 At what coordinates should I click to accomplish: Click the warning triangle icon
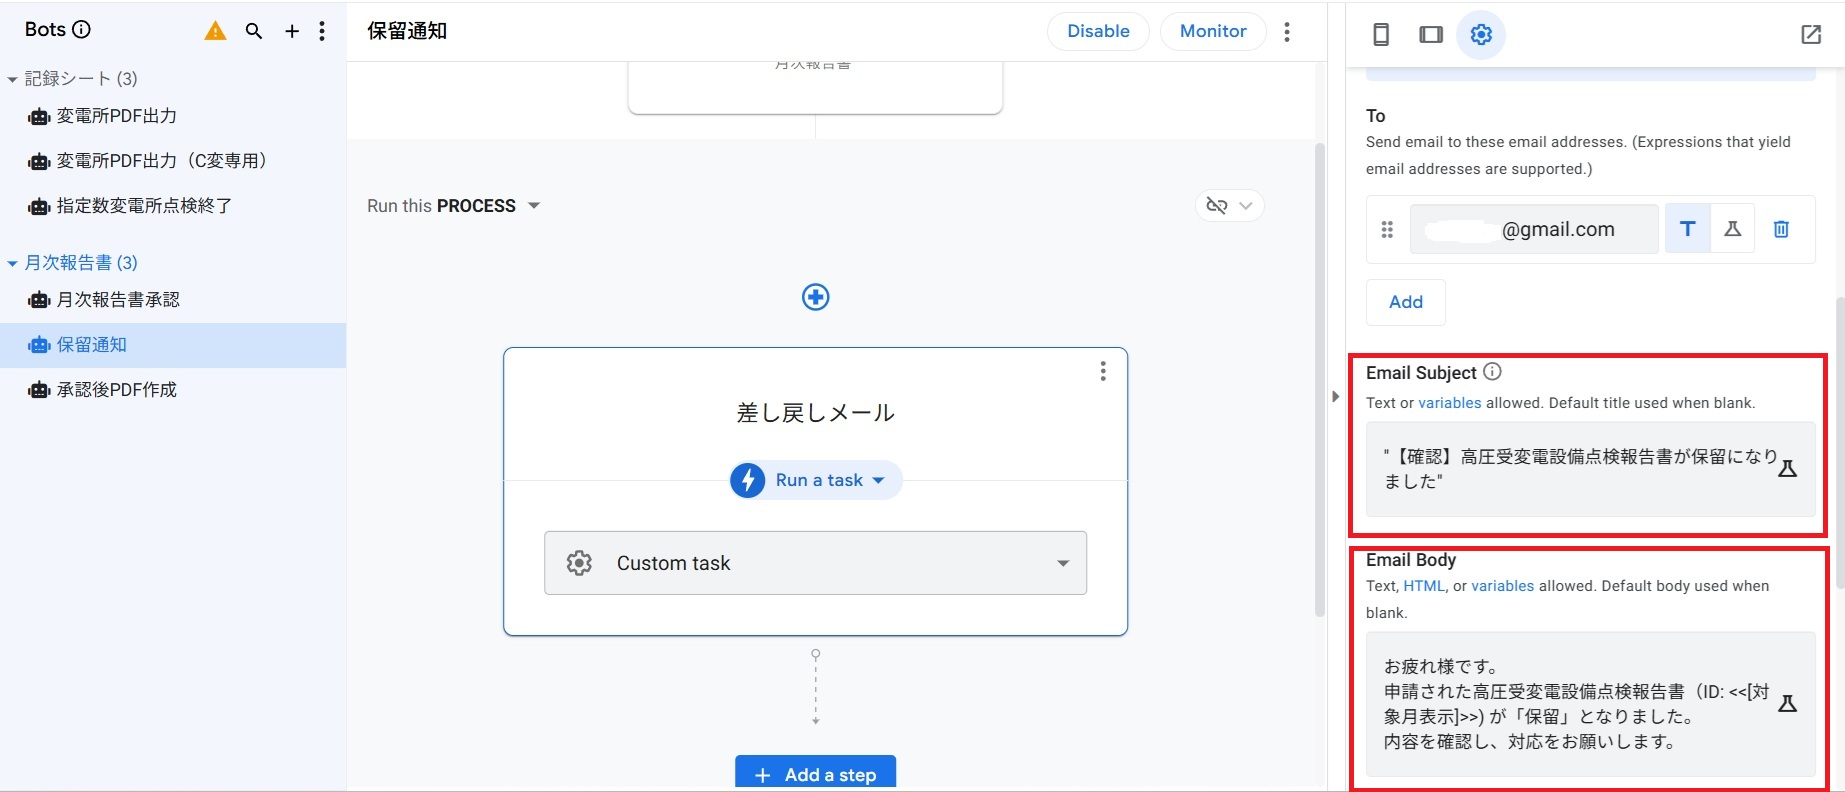(215, 31)
